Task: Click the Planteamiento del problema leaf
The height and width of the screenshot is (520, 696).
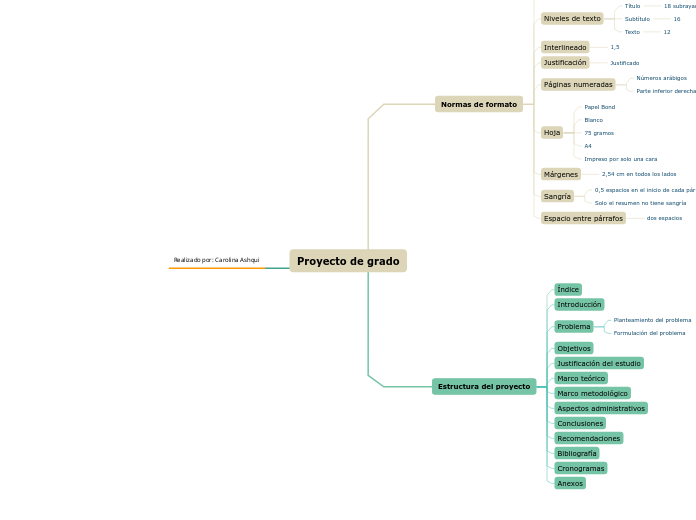Action: coord(652,320)
